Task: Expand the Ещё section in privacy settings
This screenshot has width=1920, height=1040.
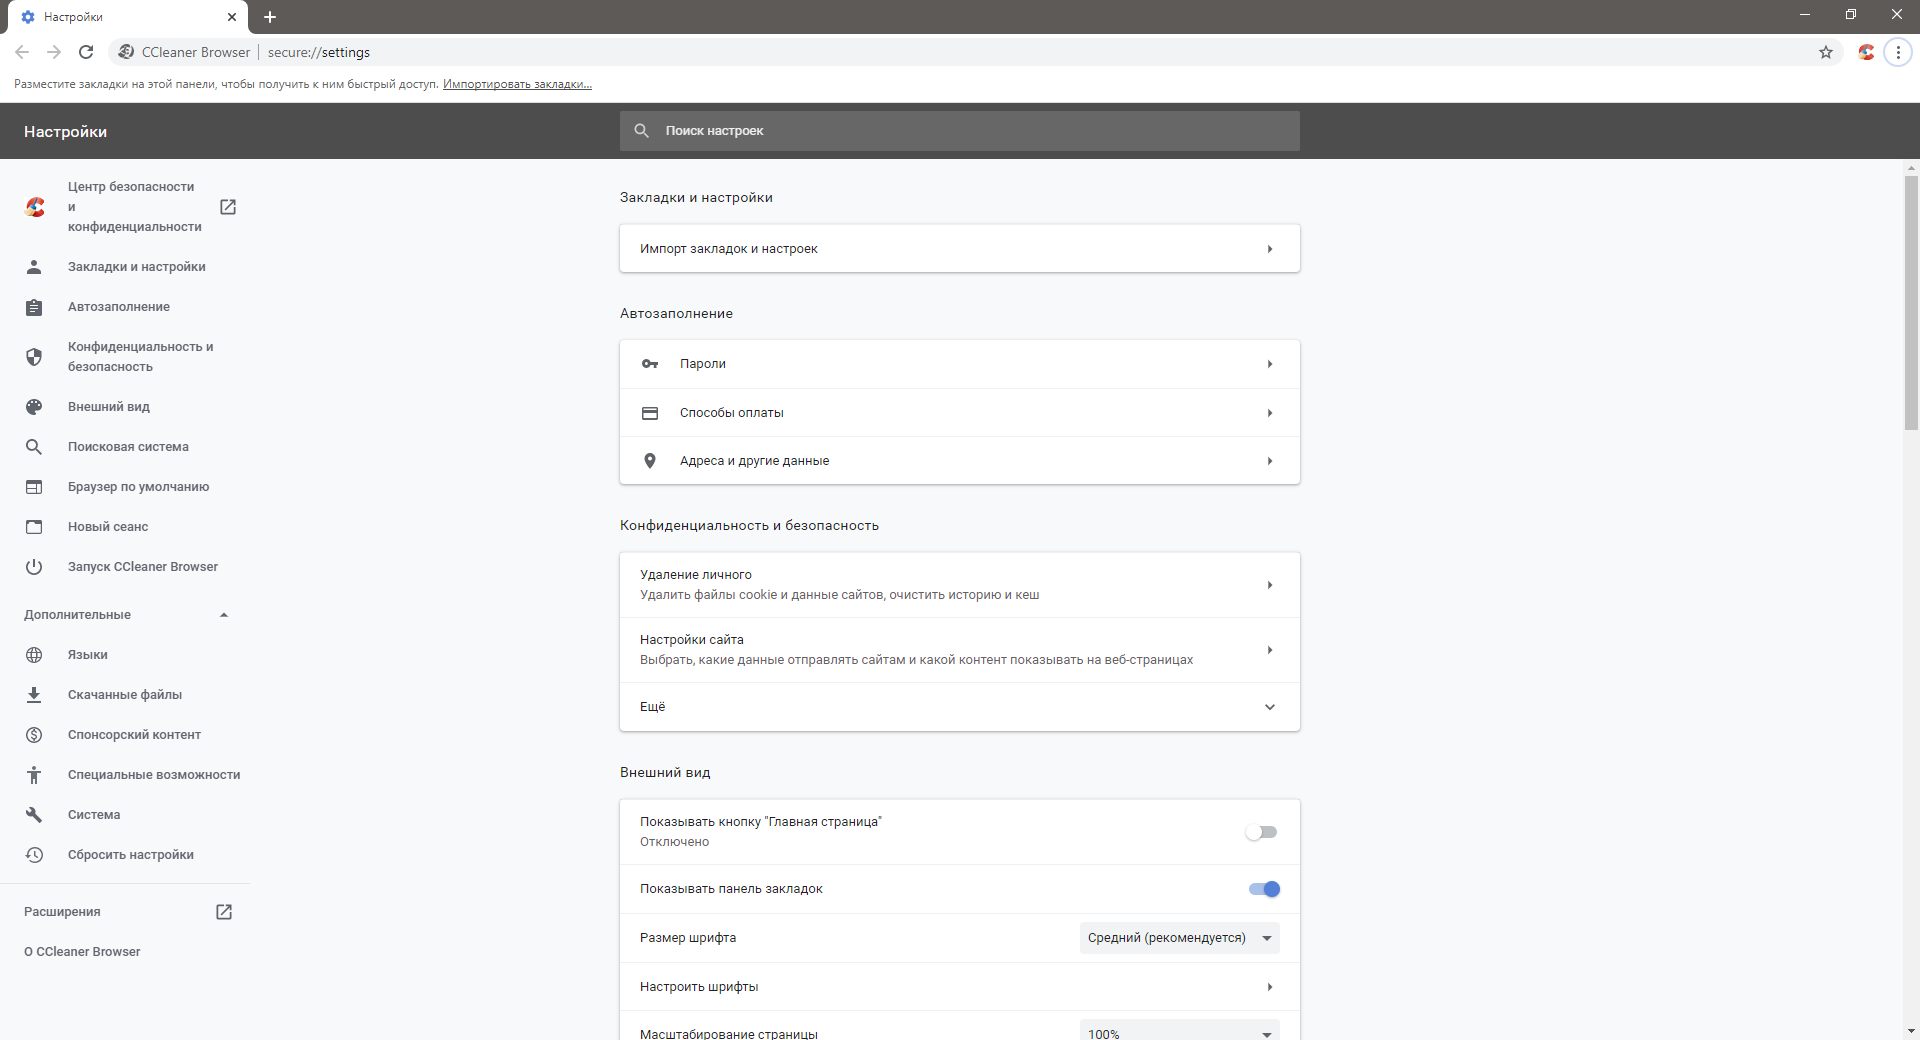Action: (1270, 707)
